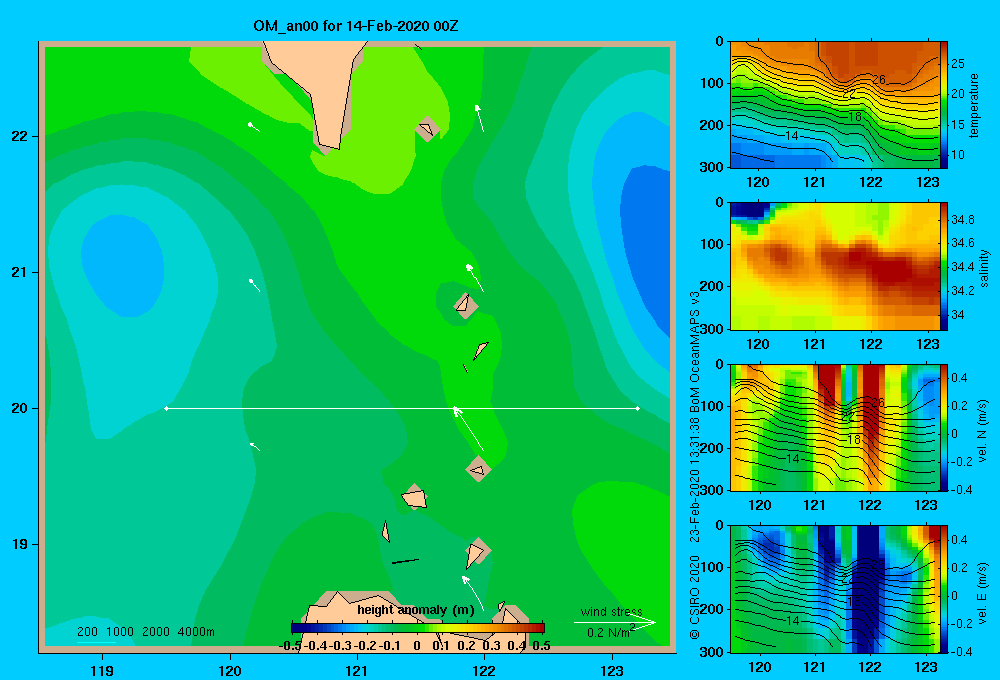Open the eastward velocity section panel
The height and width of the screenshot is (680, 1000).
835,589
